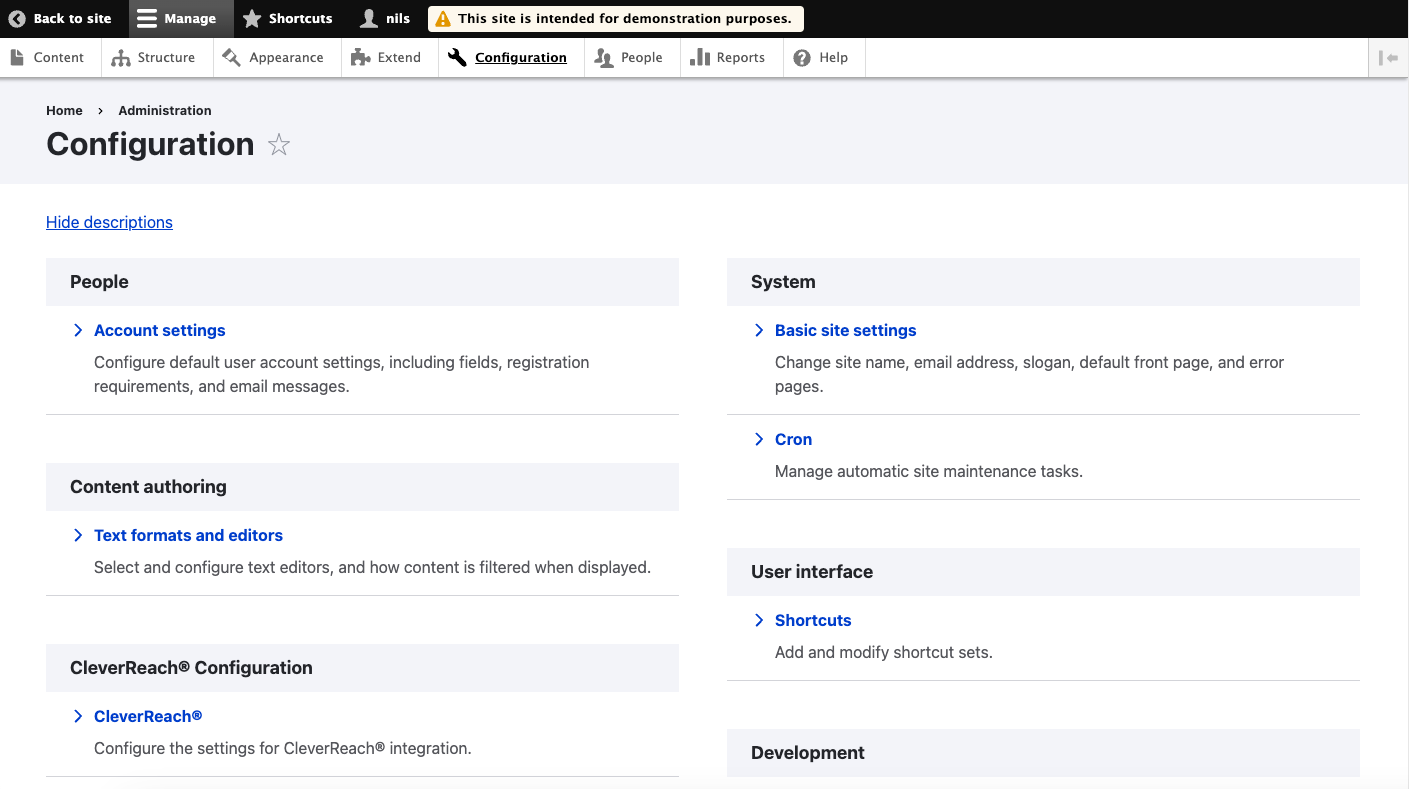Click the Appearance paintbrush icon
This screenshot has height=789, width=1409.
(232, 57)
